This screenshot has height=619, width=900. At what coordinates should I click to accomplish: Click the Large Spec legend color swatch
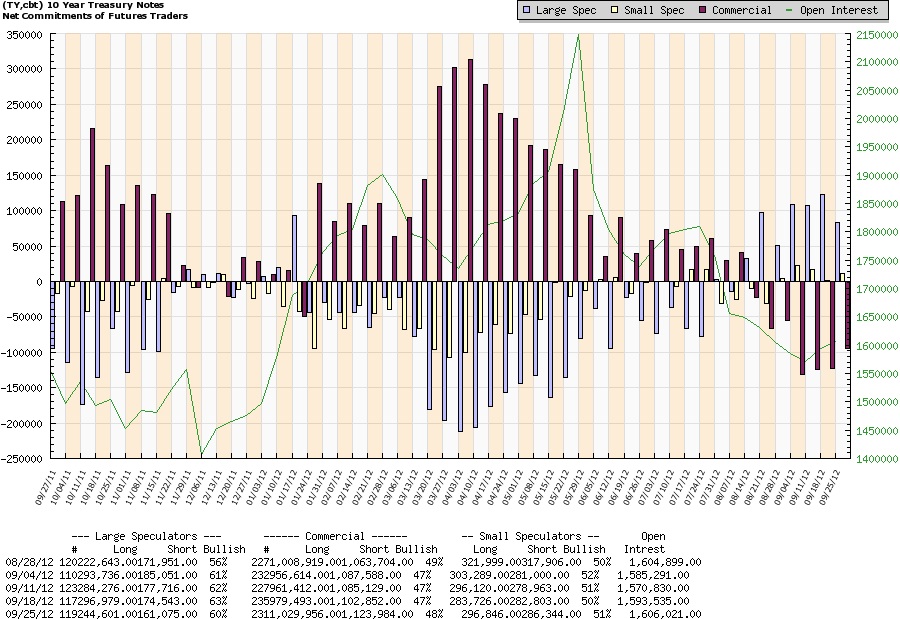[526, 10]
